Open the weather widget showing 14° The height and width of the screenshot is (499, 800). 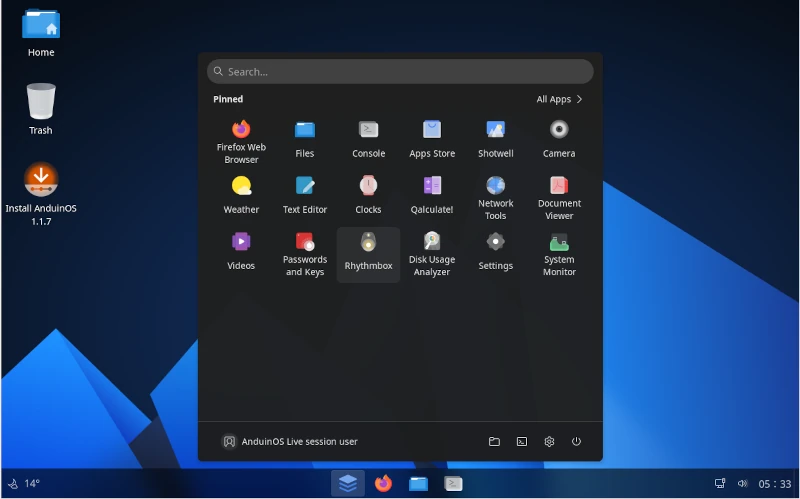tap(24, 483)
